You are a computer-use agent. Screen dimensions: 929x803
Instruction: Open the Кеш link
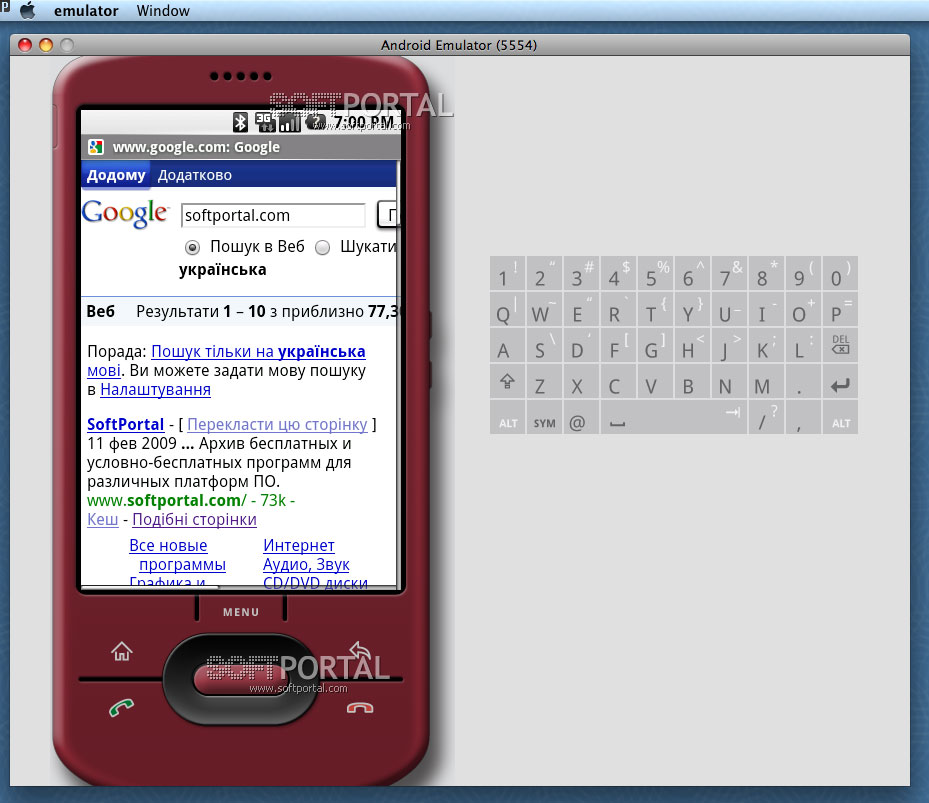coord(102,519)
